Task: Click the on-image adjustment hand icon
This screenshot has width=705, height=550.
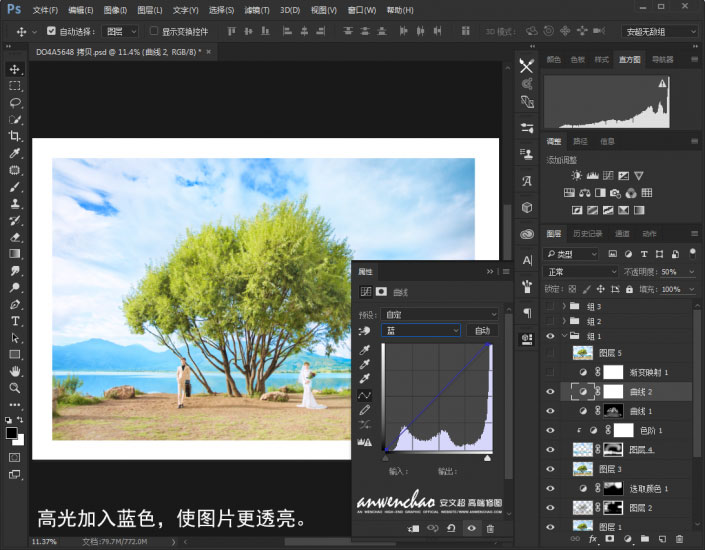Action: (x=364, y=331)
